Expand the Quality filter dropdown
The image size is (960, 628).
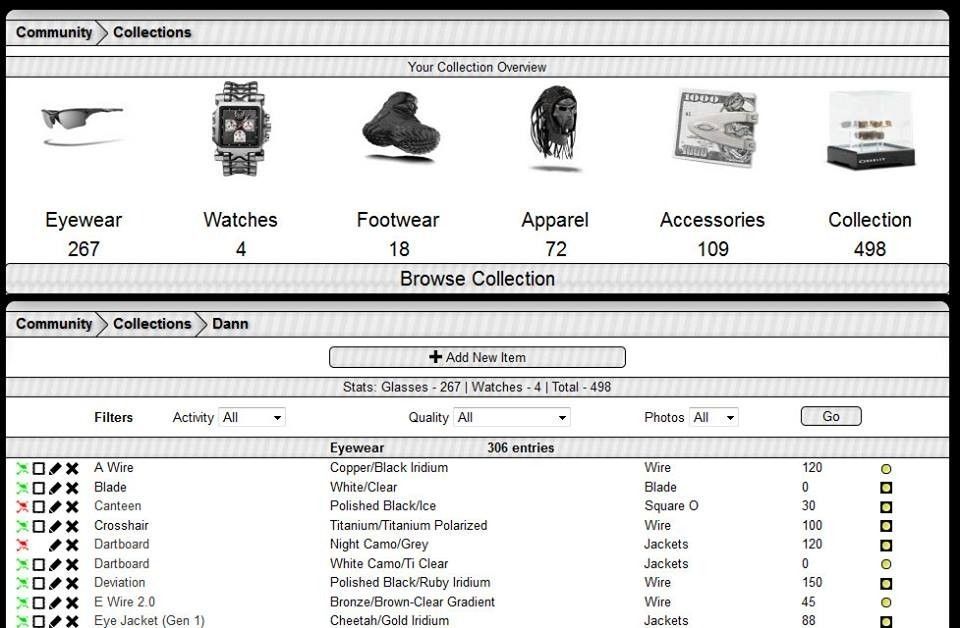pyautogui.click(x=511, y=417)
